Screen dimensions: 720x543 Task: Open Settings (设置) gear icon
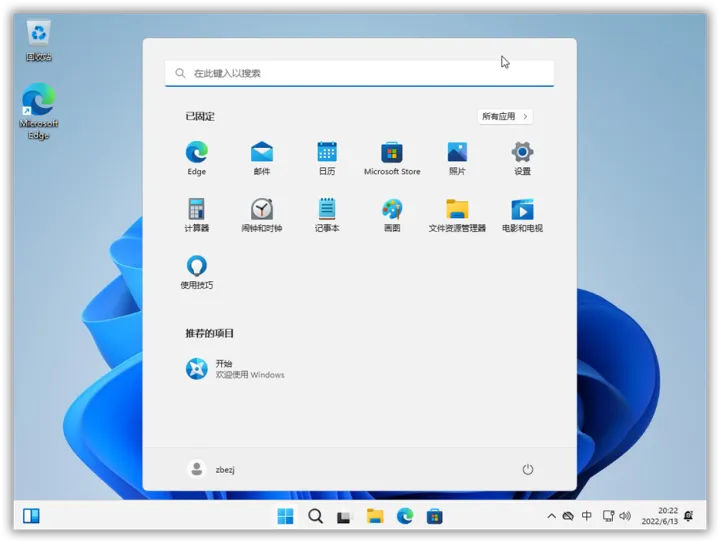tap(523, 158)
